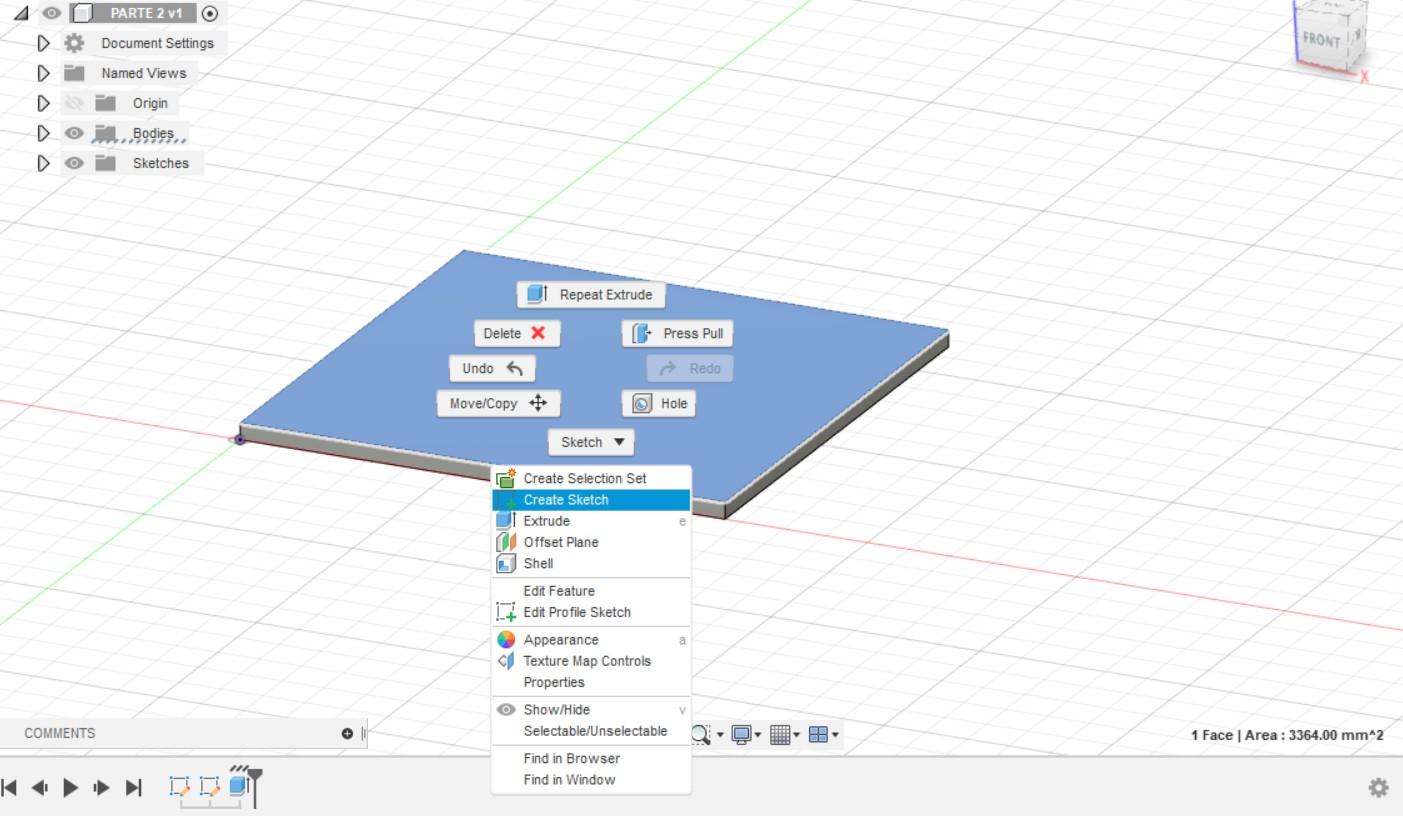Choose Offset Plane from context menu
The image size is (1403, 816).
coord(591,542)
